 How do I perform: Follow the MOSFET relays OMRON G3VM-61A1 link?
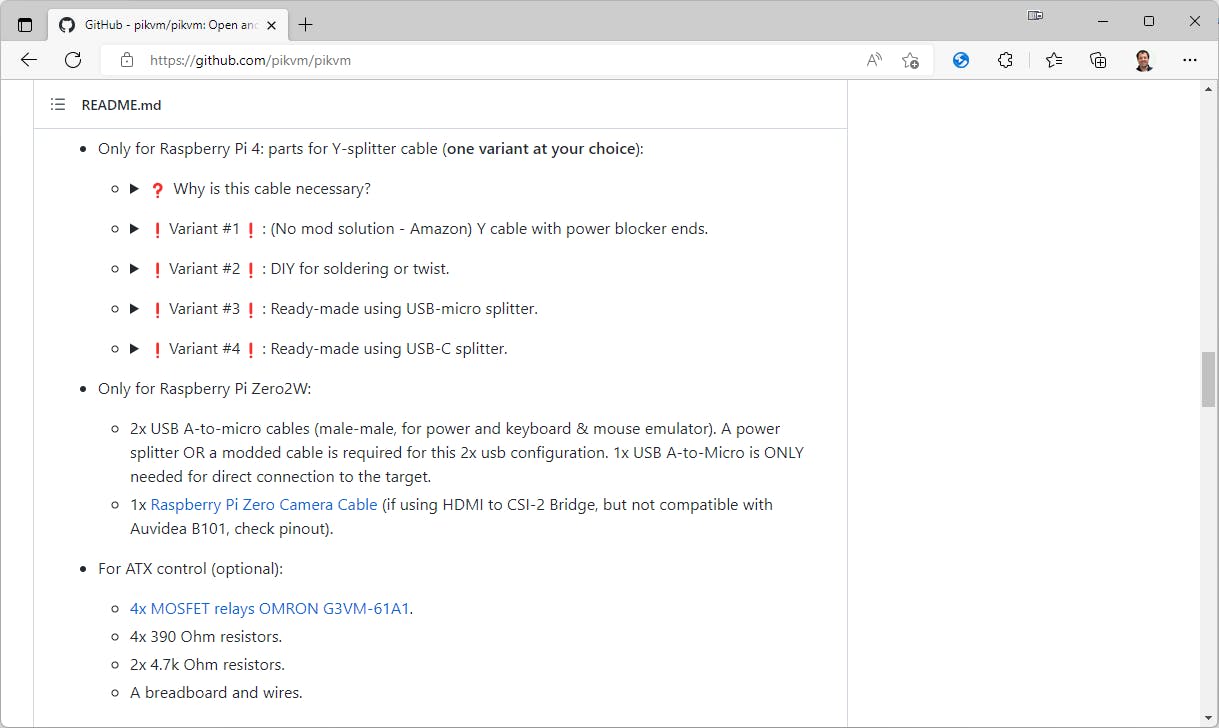[x=270, y=609]
